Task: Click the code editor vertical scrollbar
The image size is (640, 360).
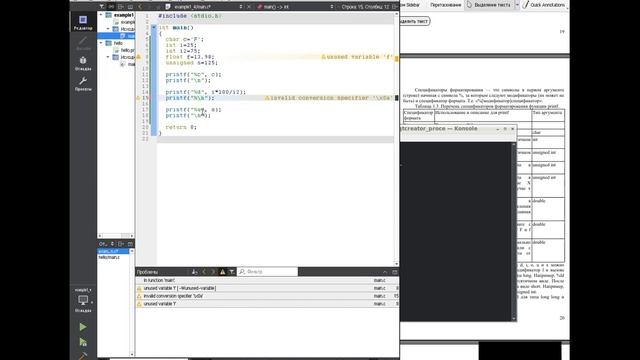Action: 396,139
